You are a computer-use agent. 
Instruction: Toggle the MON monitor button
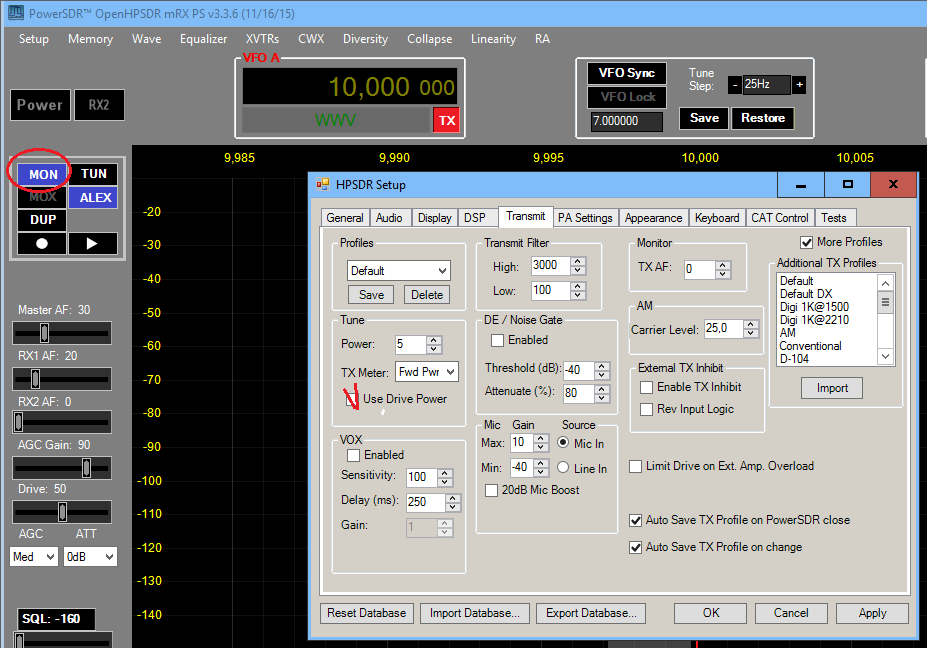coord(43,174)
